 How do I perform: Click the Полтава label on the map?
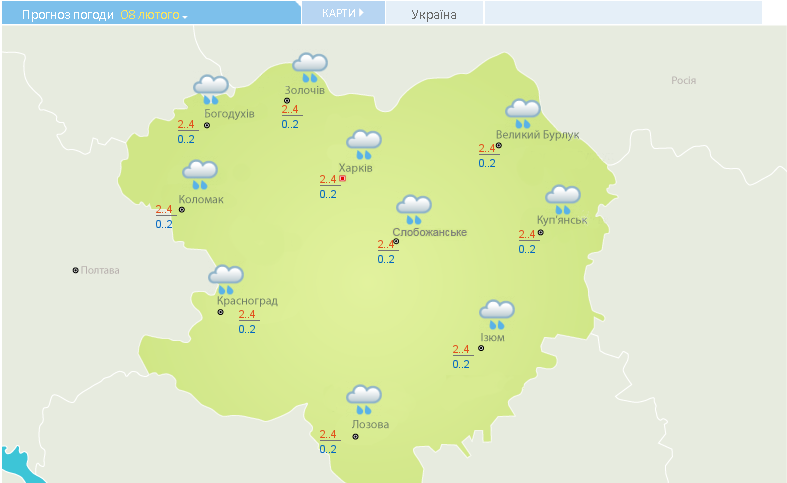tap(100, 270)
